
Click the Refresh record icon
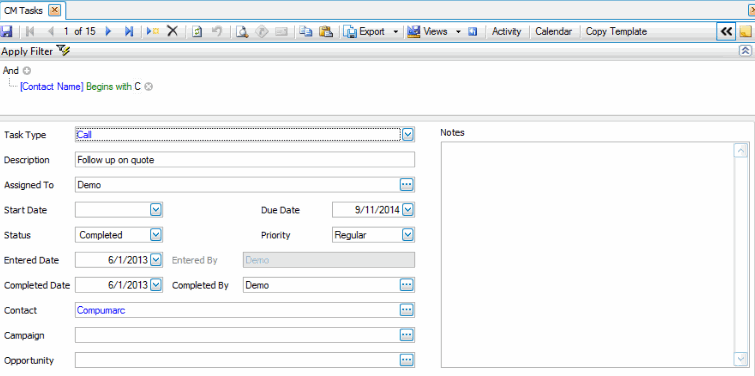[x=197, y=31]
